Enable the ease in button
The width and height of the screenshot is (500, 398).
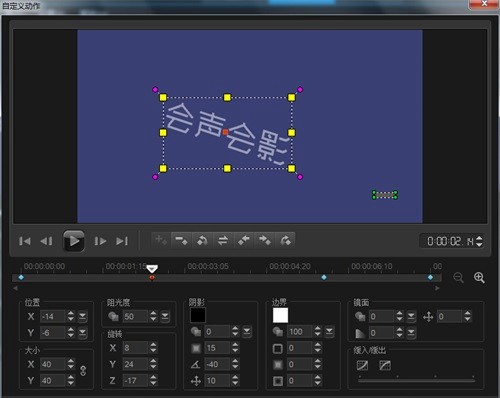pos(362,365)
